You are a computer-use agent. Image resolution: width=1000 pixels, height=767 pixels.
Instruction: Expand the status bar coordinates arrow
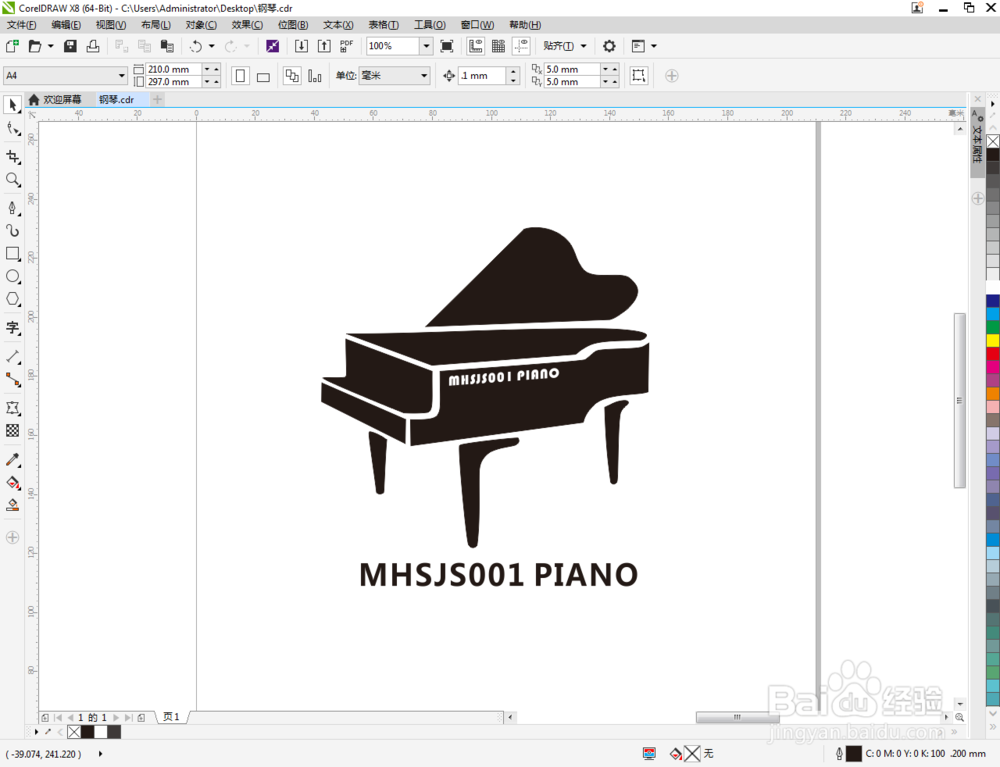[100, 754]
